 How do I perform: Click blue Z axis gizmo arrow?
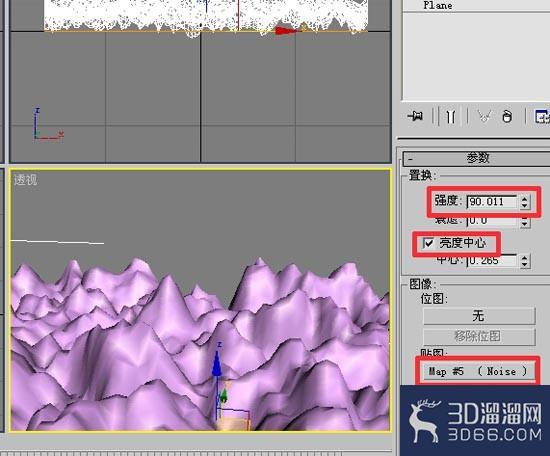tap(217, 363)
